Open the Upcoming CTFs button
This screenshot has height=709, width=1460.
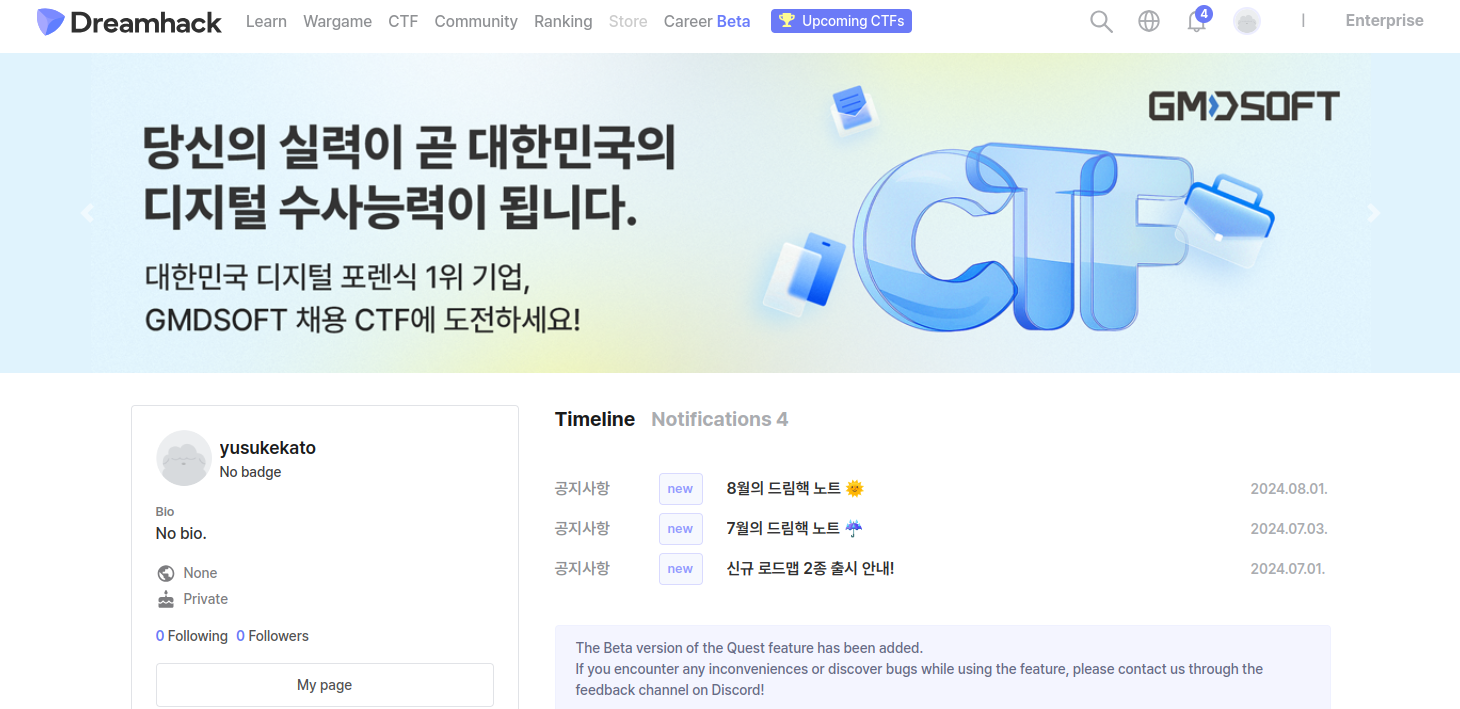pyautogui.click(x=841, y=21)
